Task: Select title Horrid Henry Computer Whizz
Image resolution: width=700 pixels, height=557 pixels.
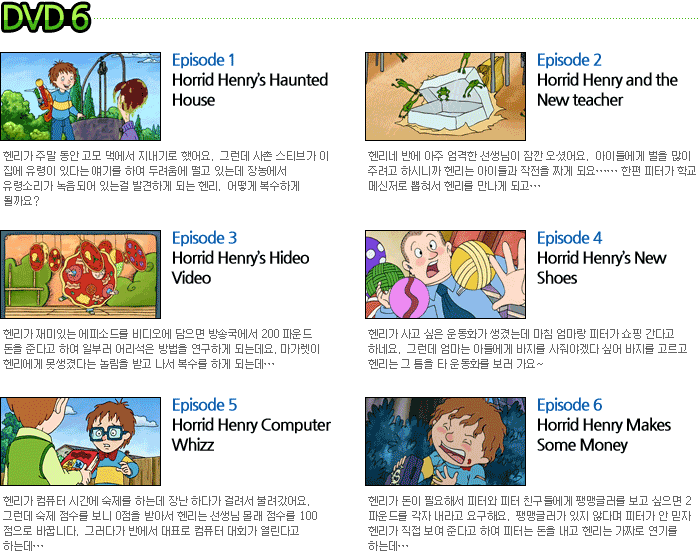Action: click(x=251, y=435)
